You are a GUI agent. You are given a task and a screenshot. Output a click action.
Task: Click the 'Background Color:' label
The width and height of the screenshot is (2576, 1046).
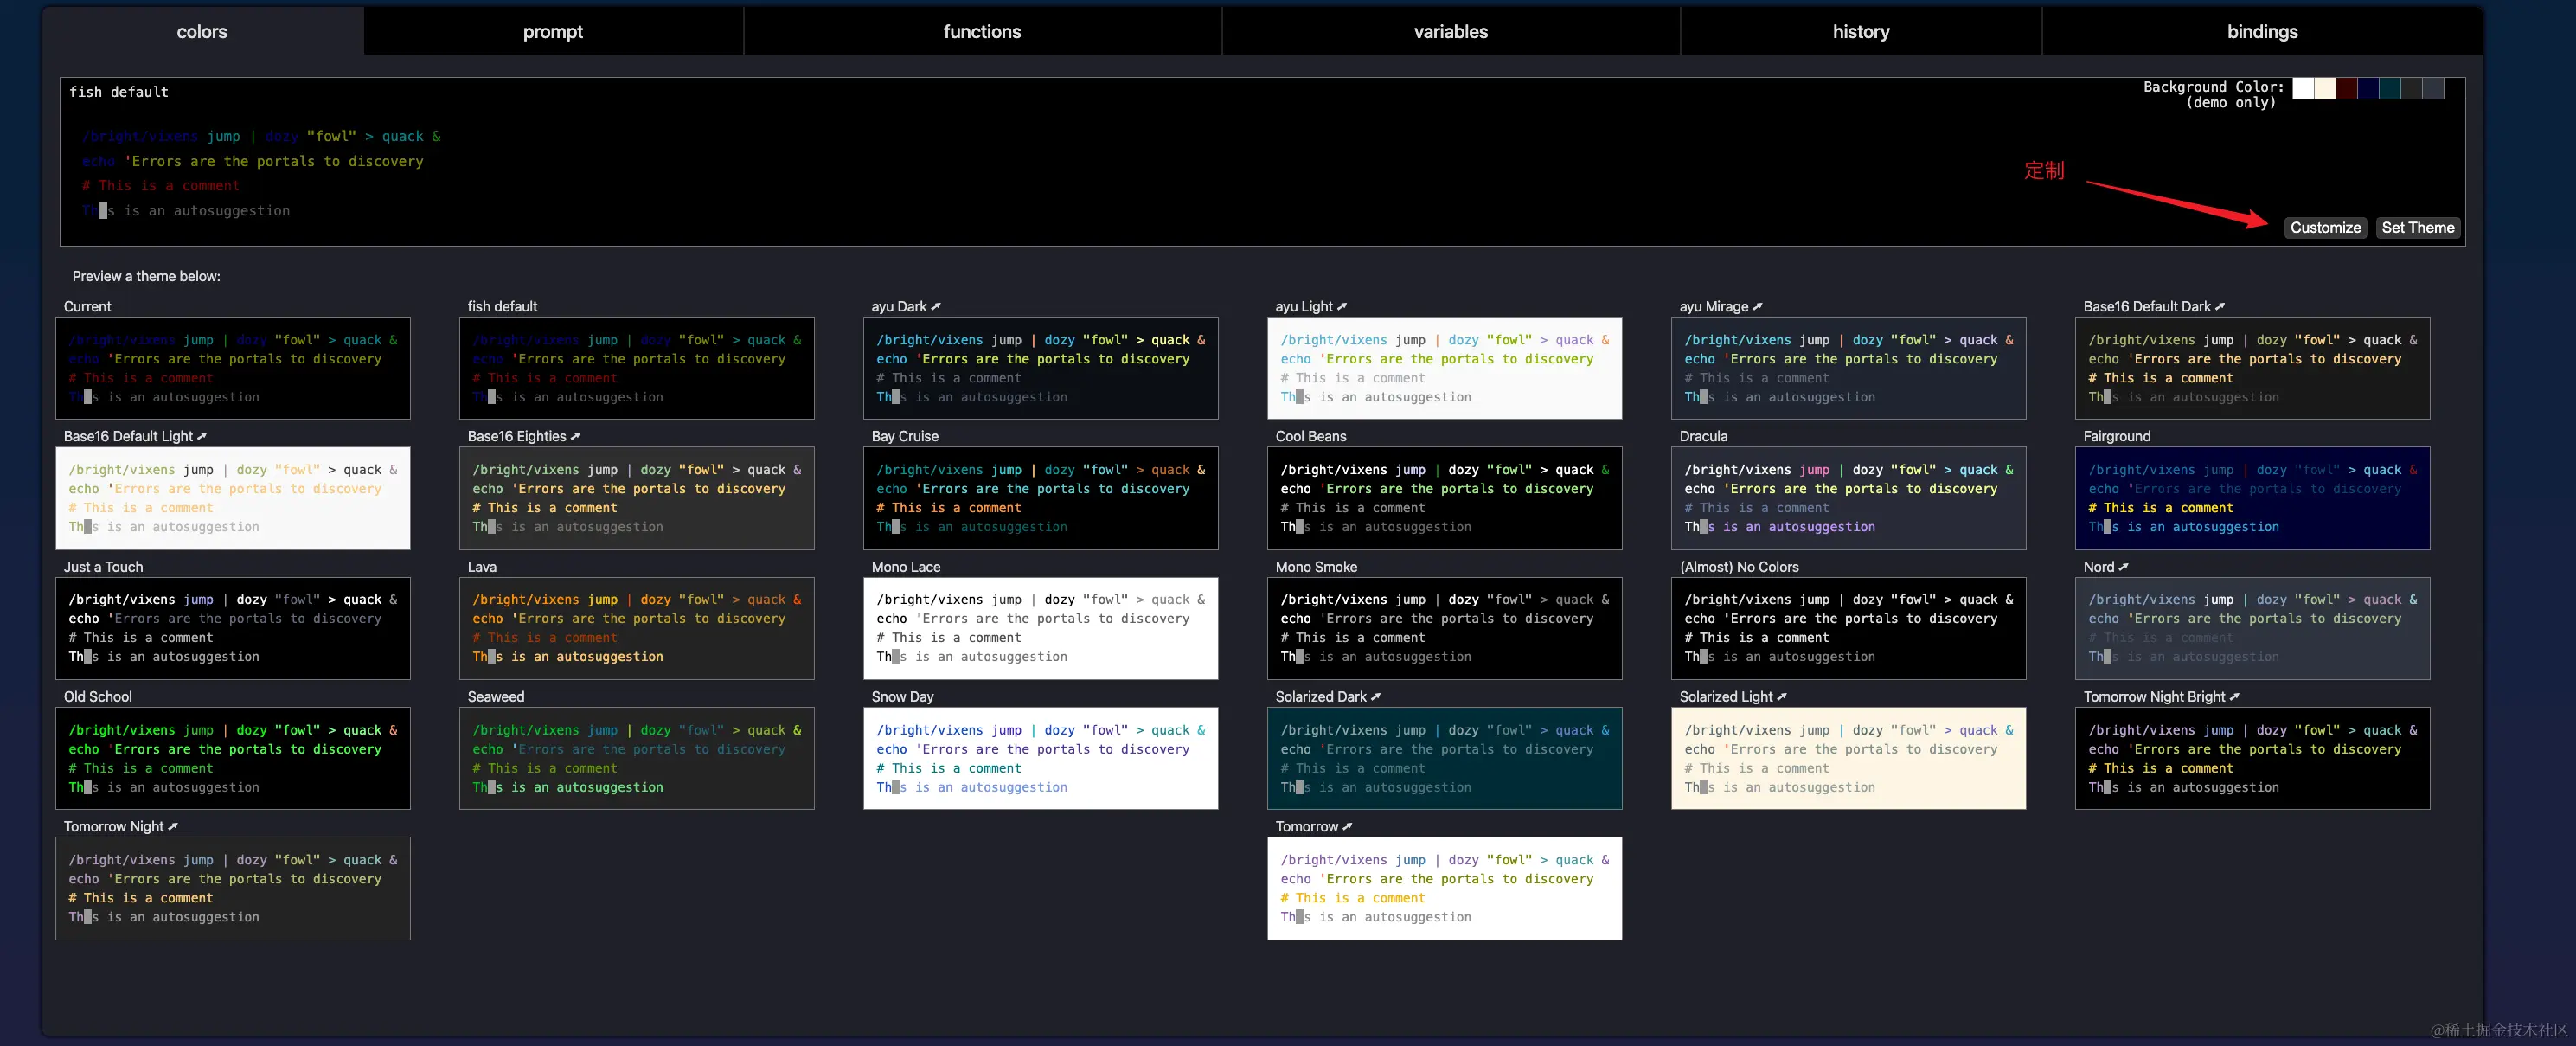click(2213, 87)
